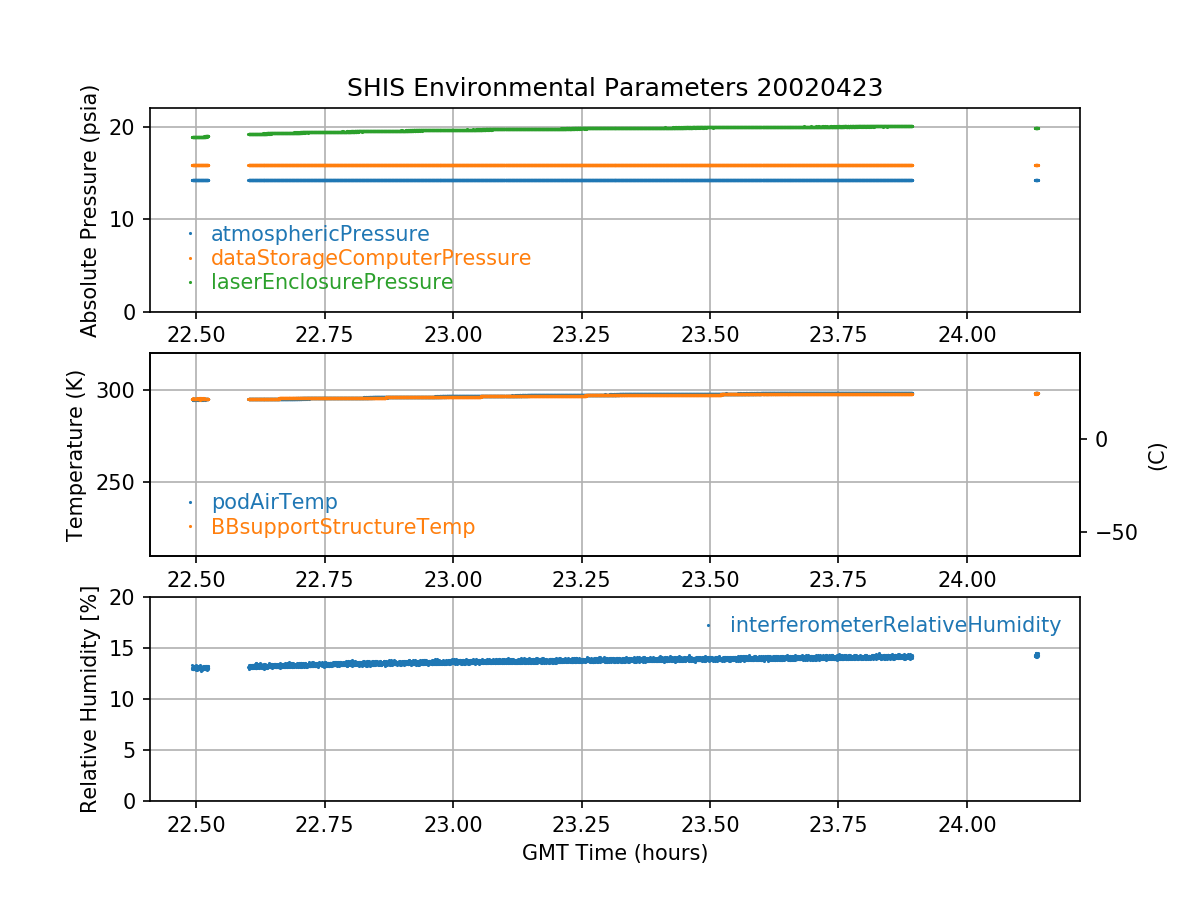1200x900 pixels.
Task: Click the green marker beside laserEnclosurePressure
Action: (x=190, y=282)
